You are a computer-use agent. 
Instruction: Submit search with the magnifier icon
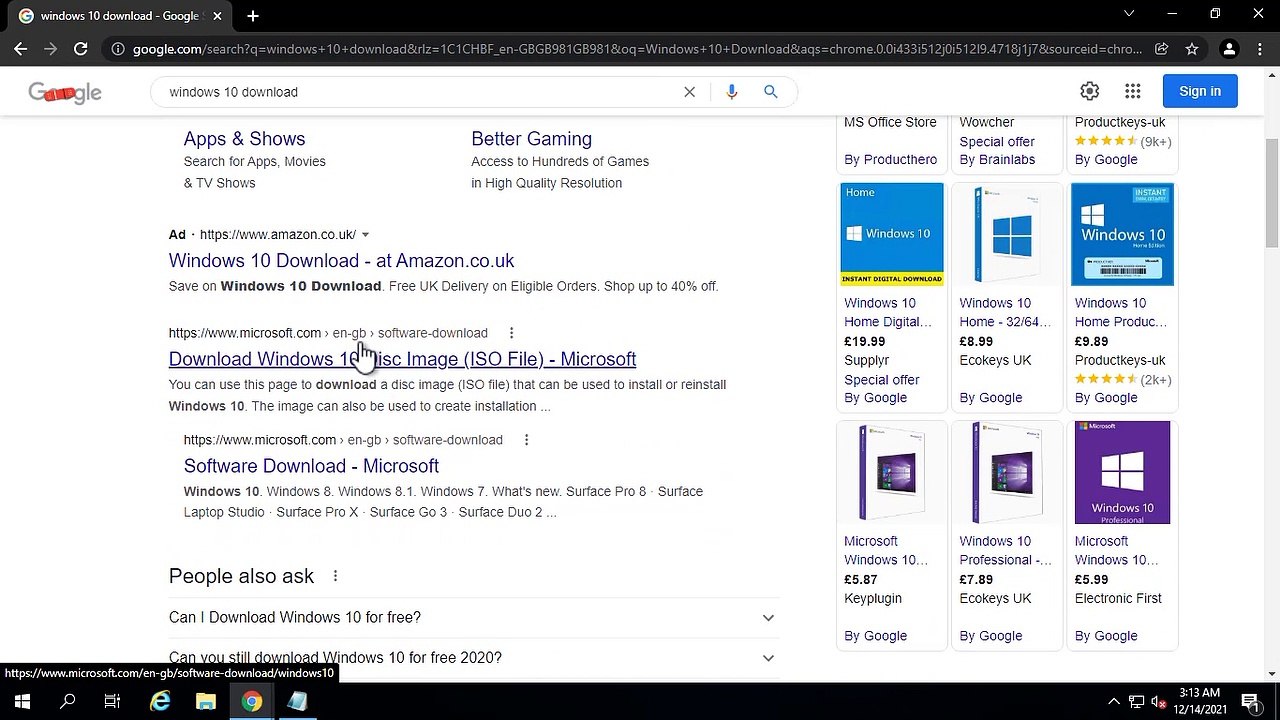[770, 92]
